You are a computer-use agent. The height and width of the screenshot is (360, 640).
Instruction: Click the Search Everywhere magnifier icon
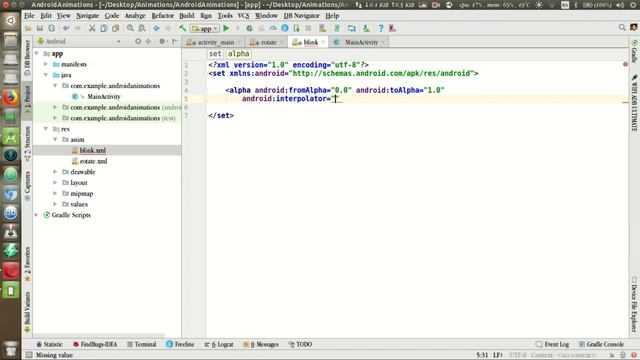tap(622, 27)
